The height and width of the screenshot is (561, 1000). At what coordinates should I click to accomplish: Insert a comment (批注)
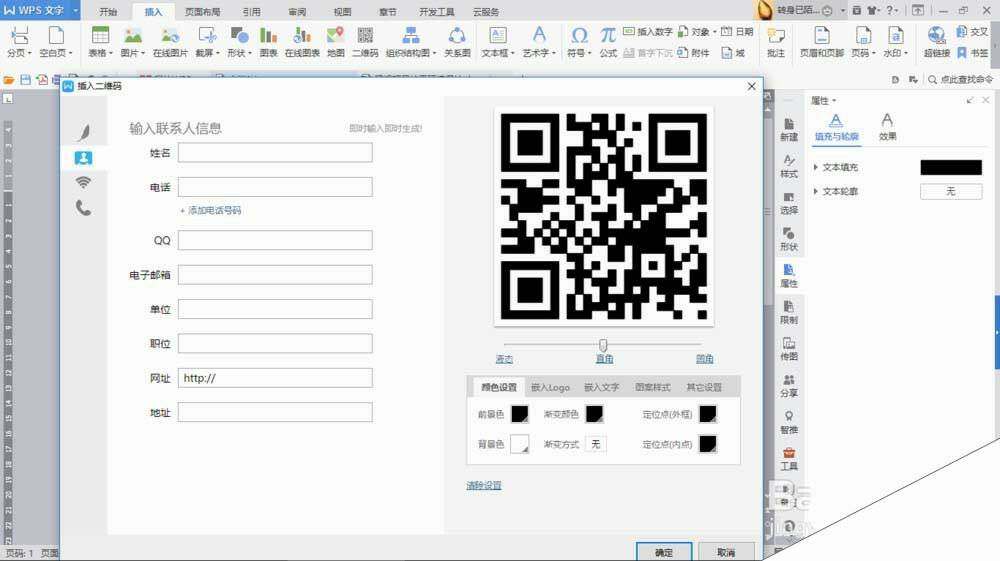(776, 42)
